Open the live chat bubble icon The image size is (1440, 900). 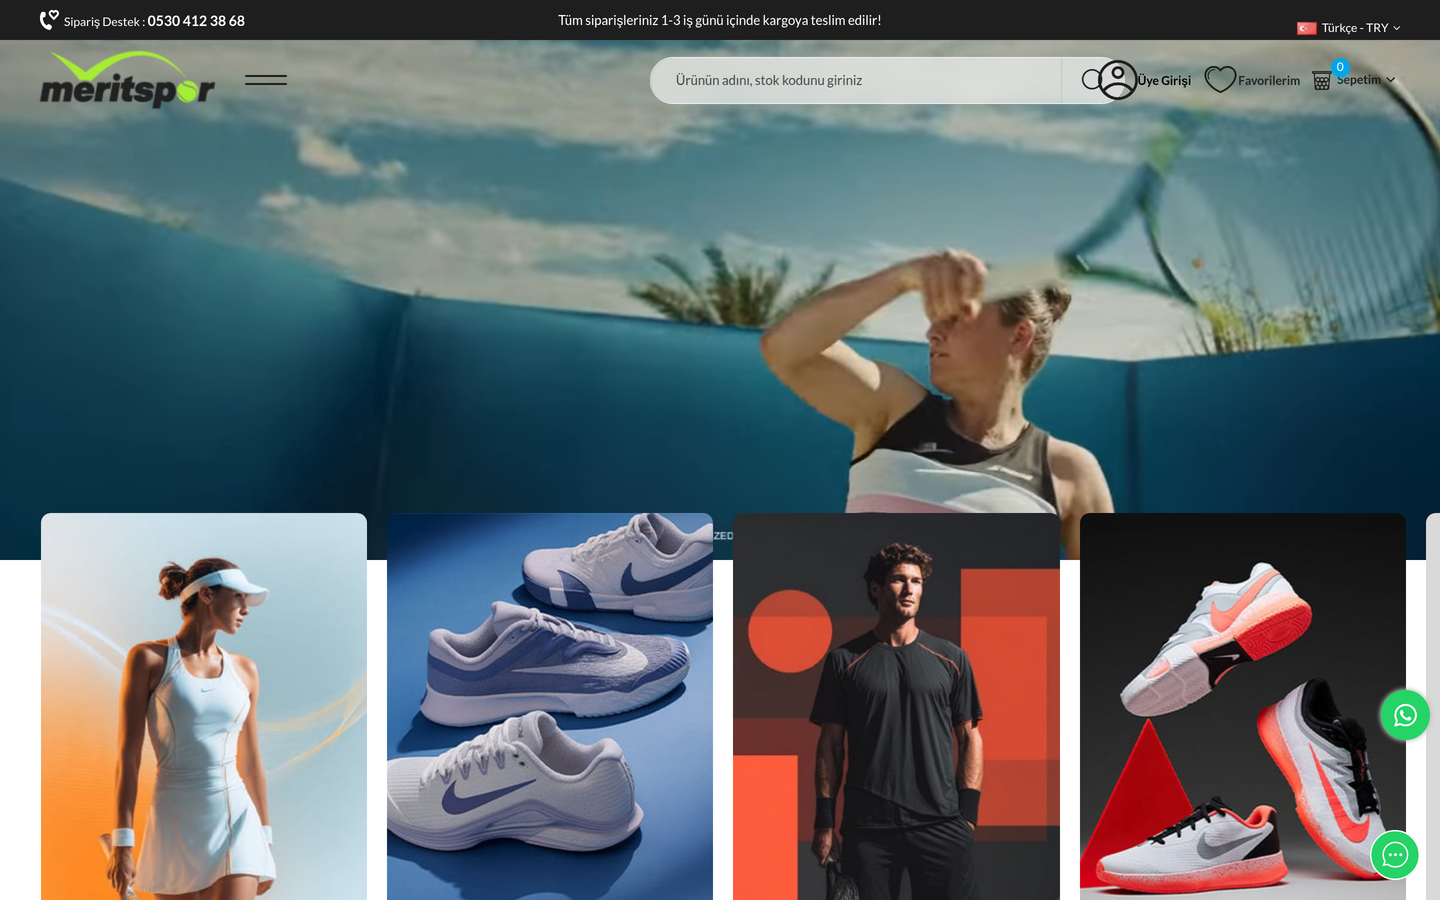(x=1395, y=855)
